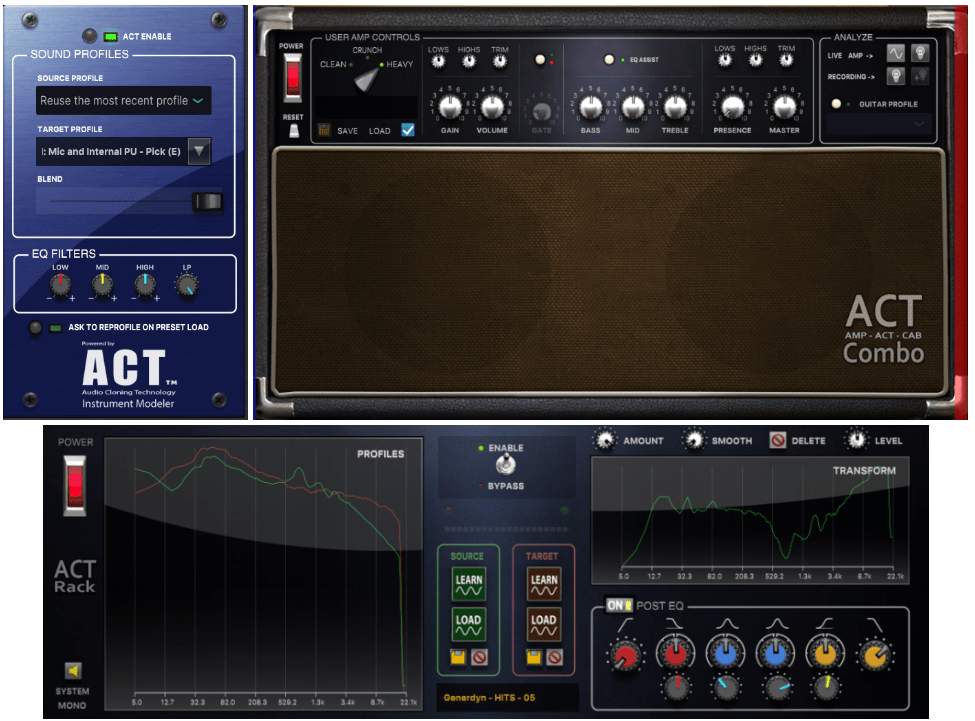Click the Live Amp waveform analyze icon
975x721 pixels.
896,54
